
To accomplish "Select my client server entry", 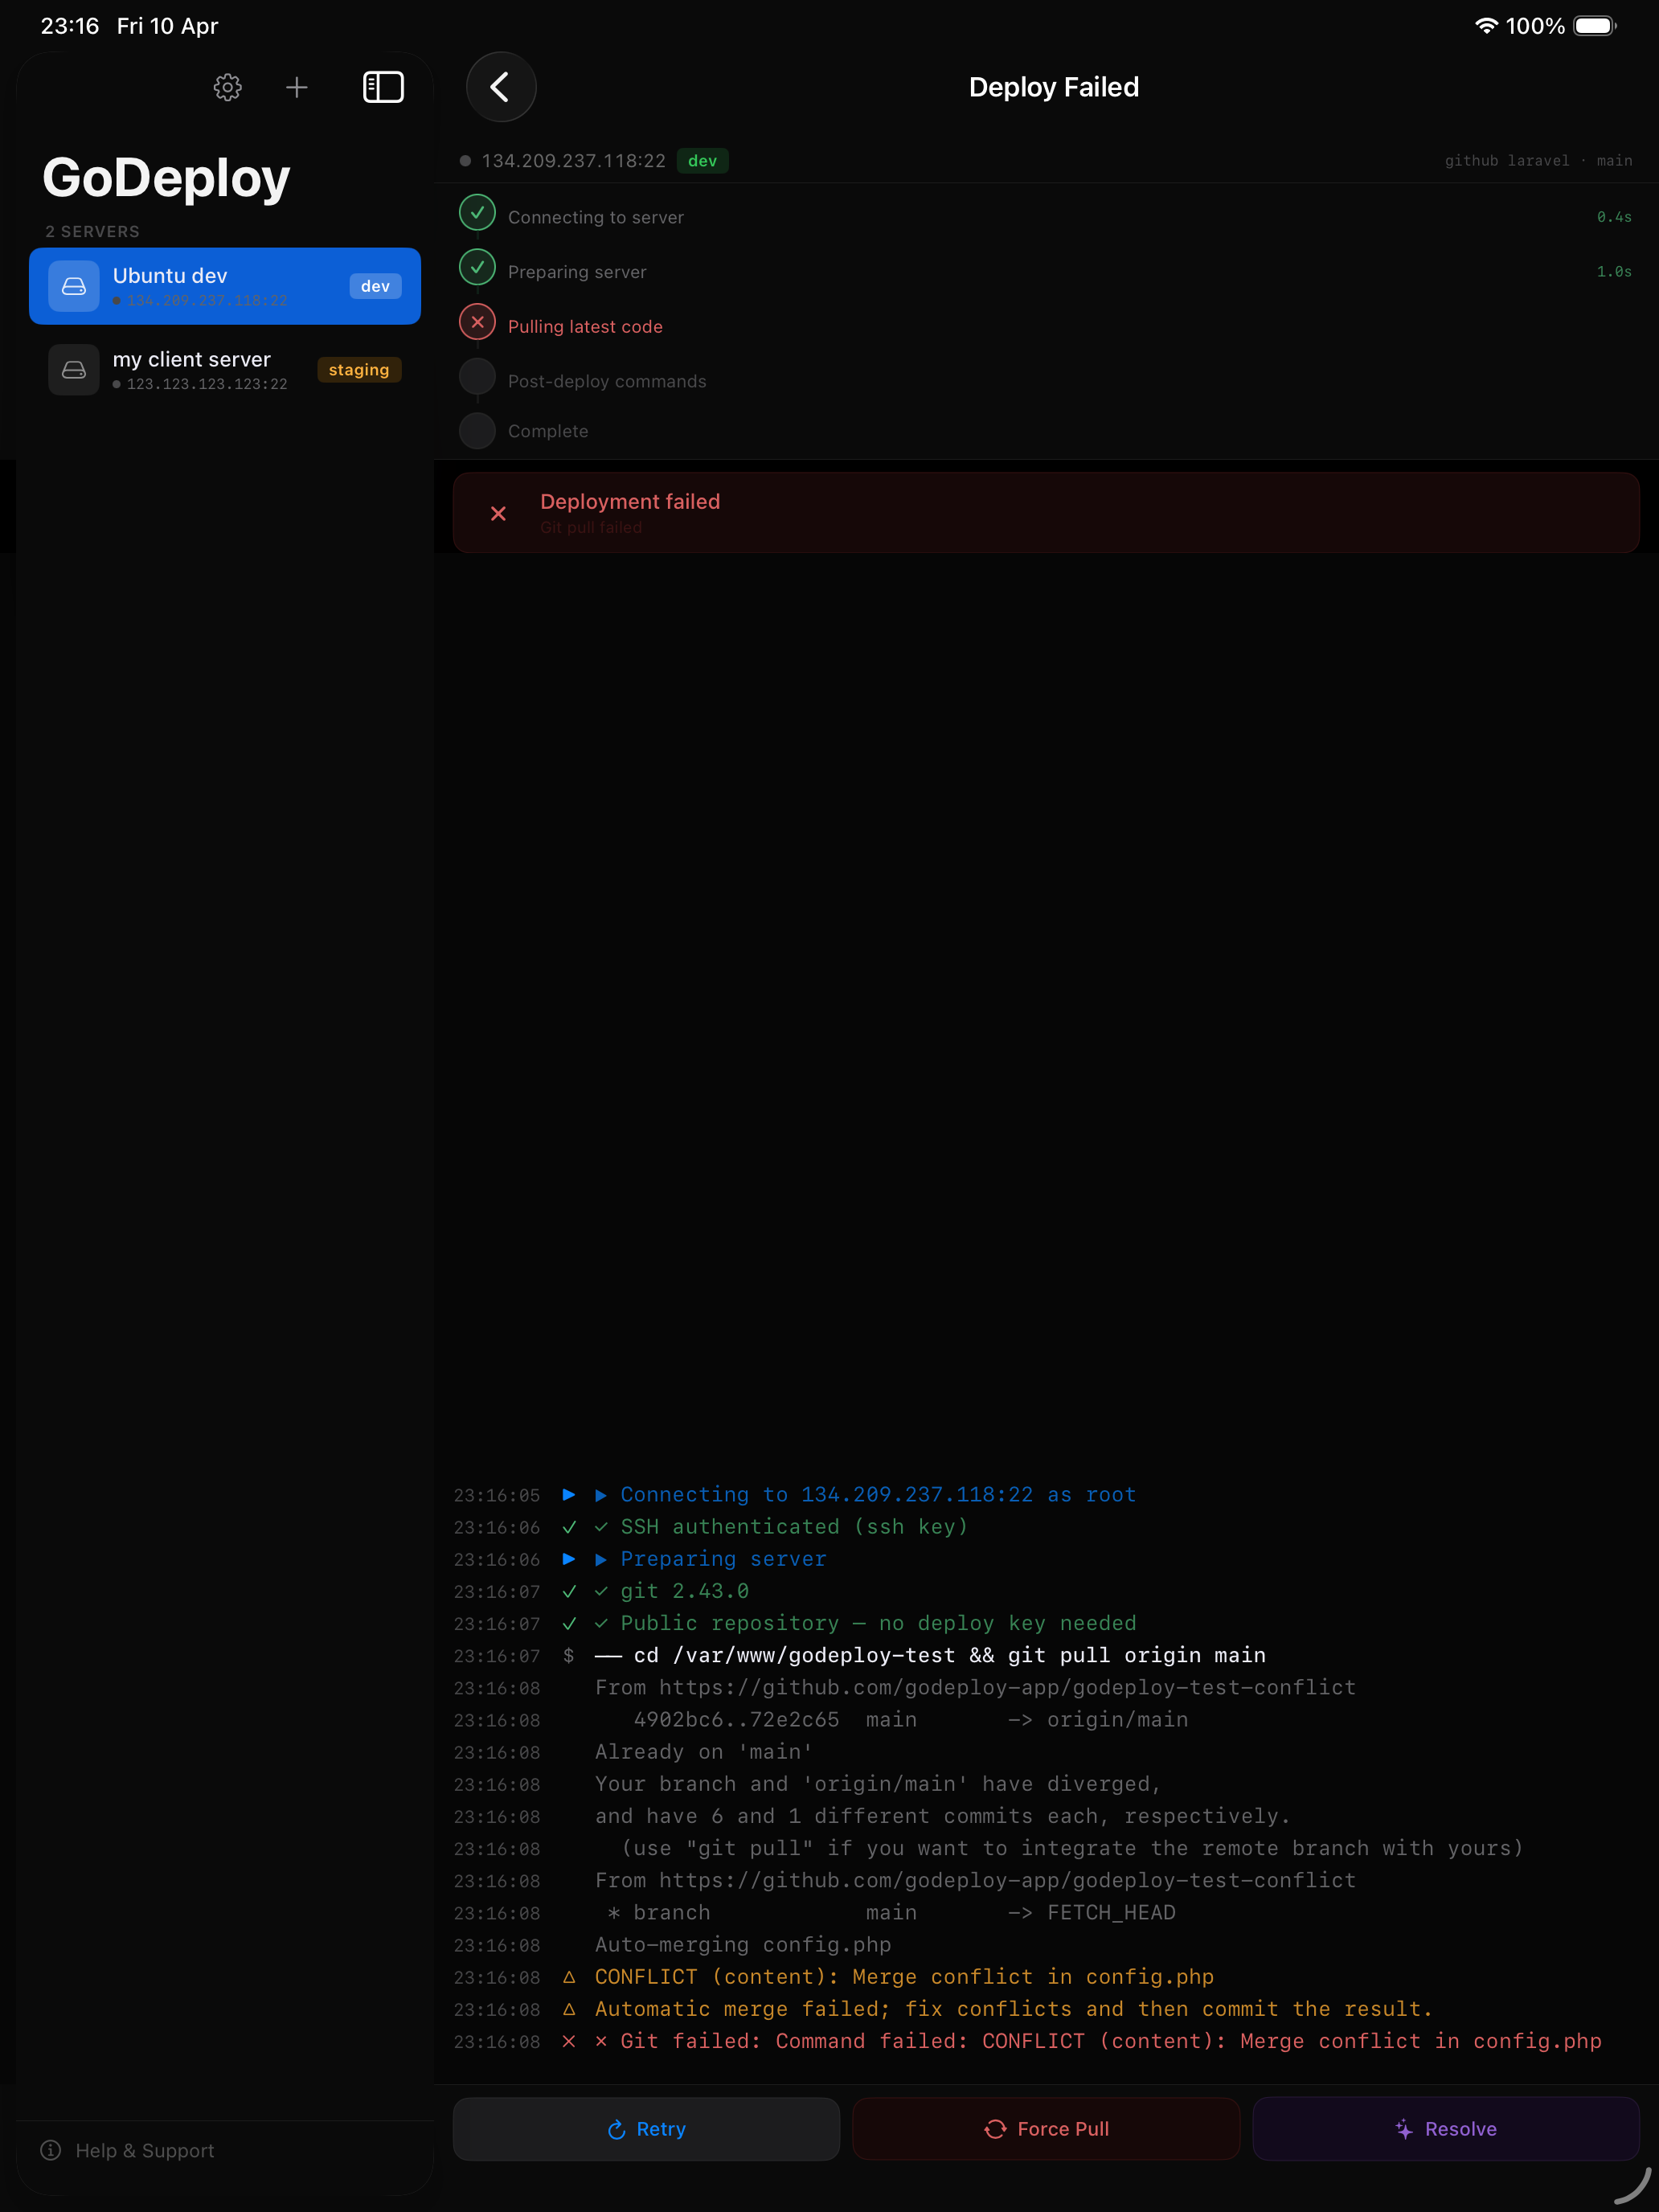I will pyautogui.click(x=225, y=370).
